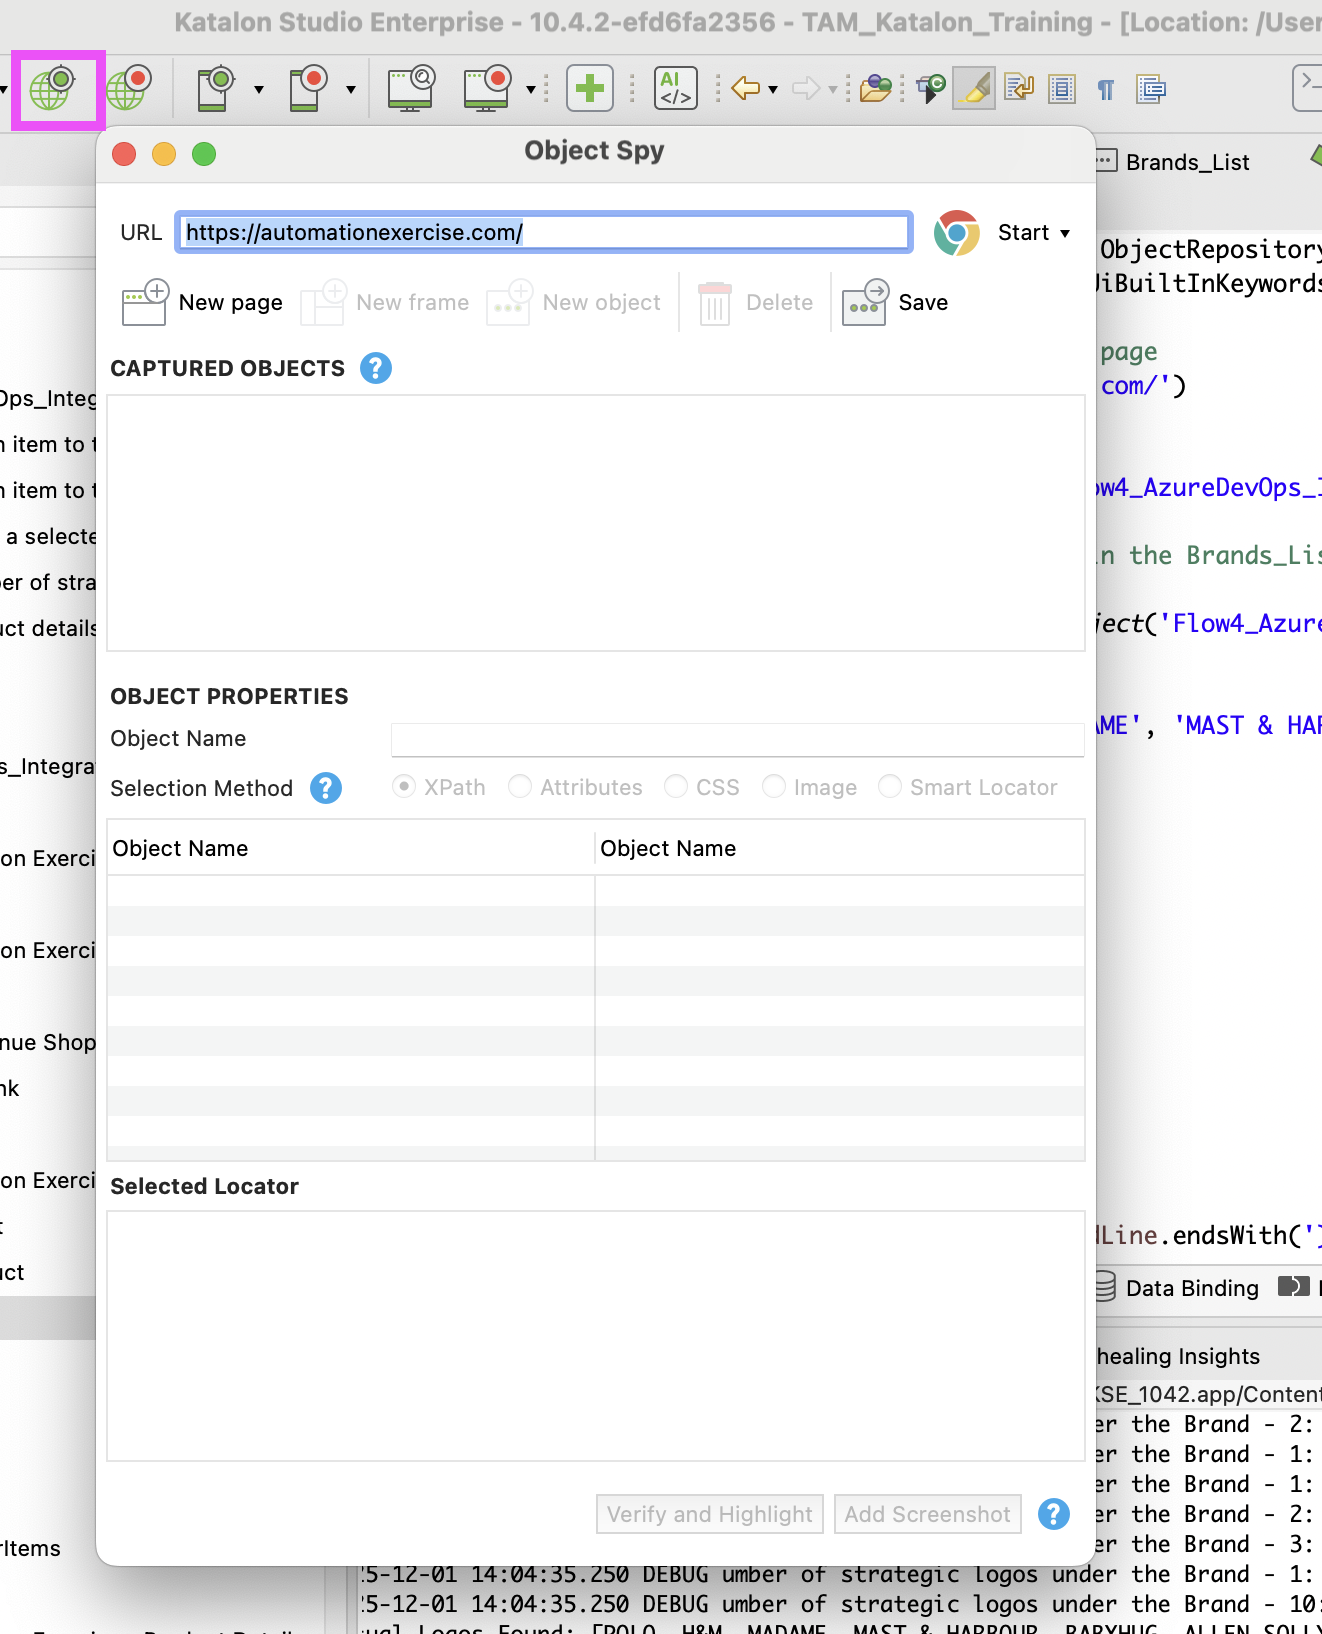Open the Record Windows desktop tool

[x=488, y=89]
